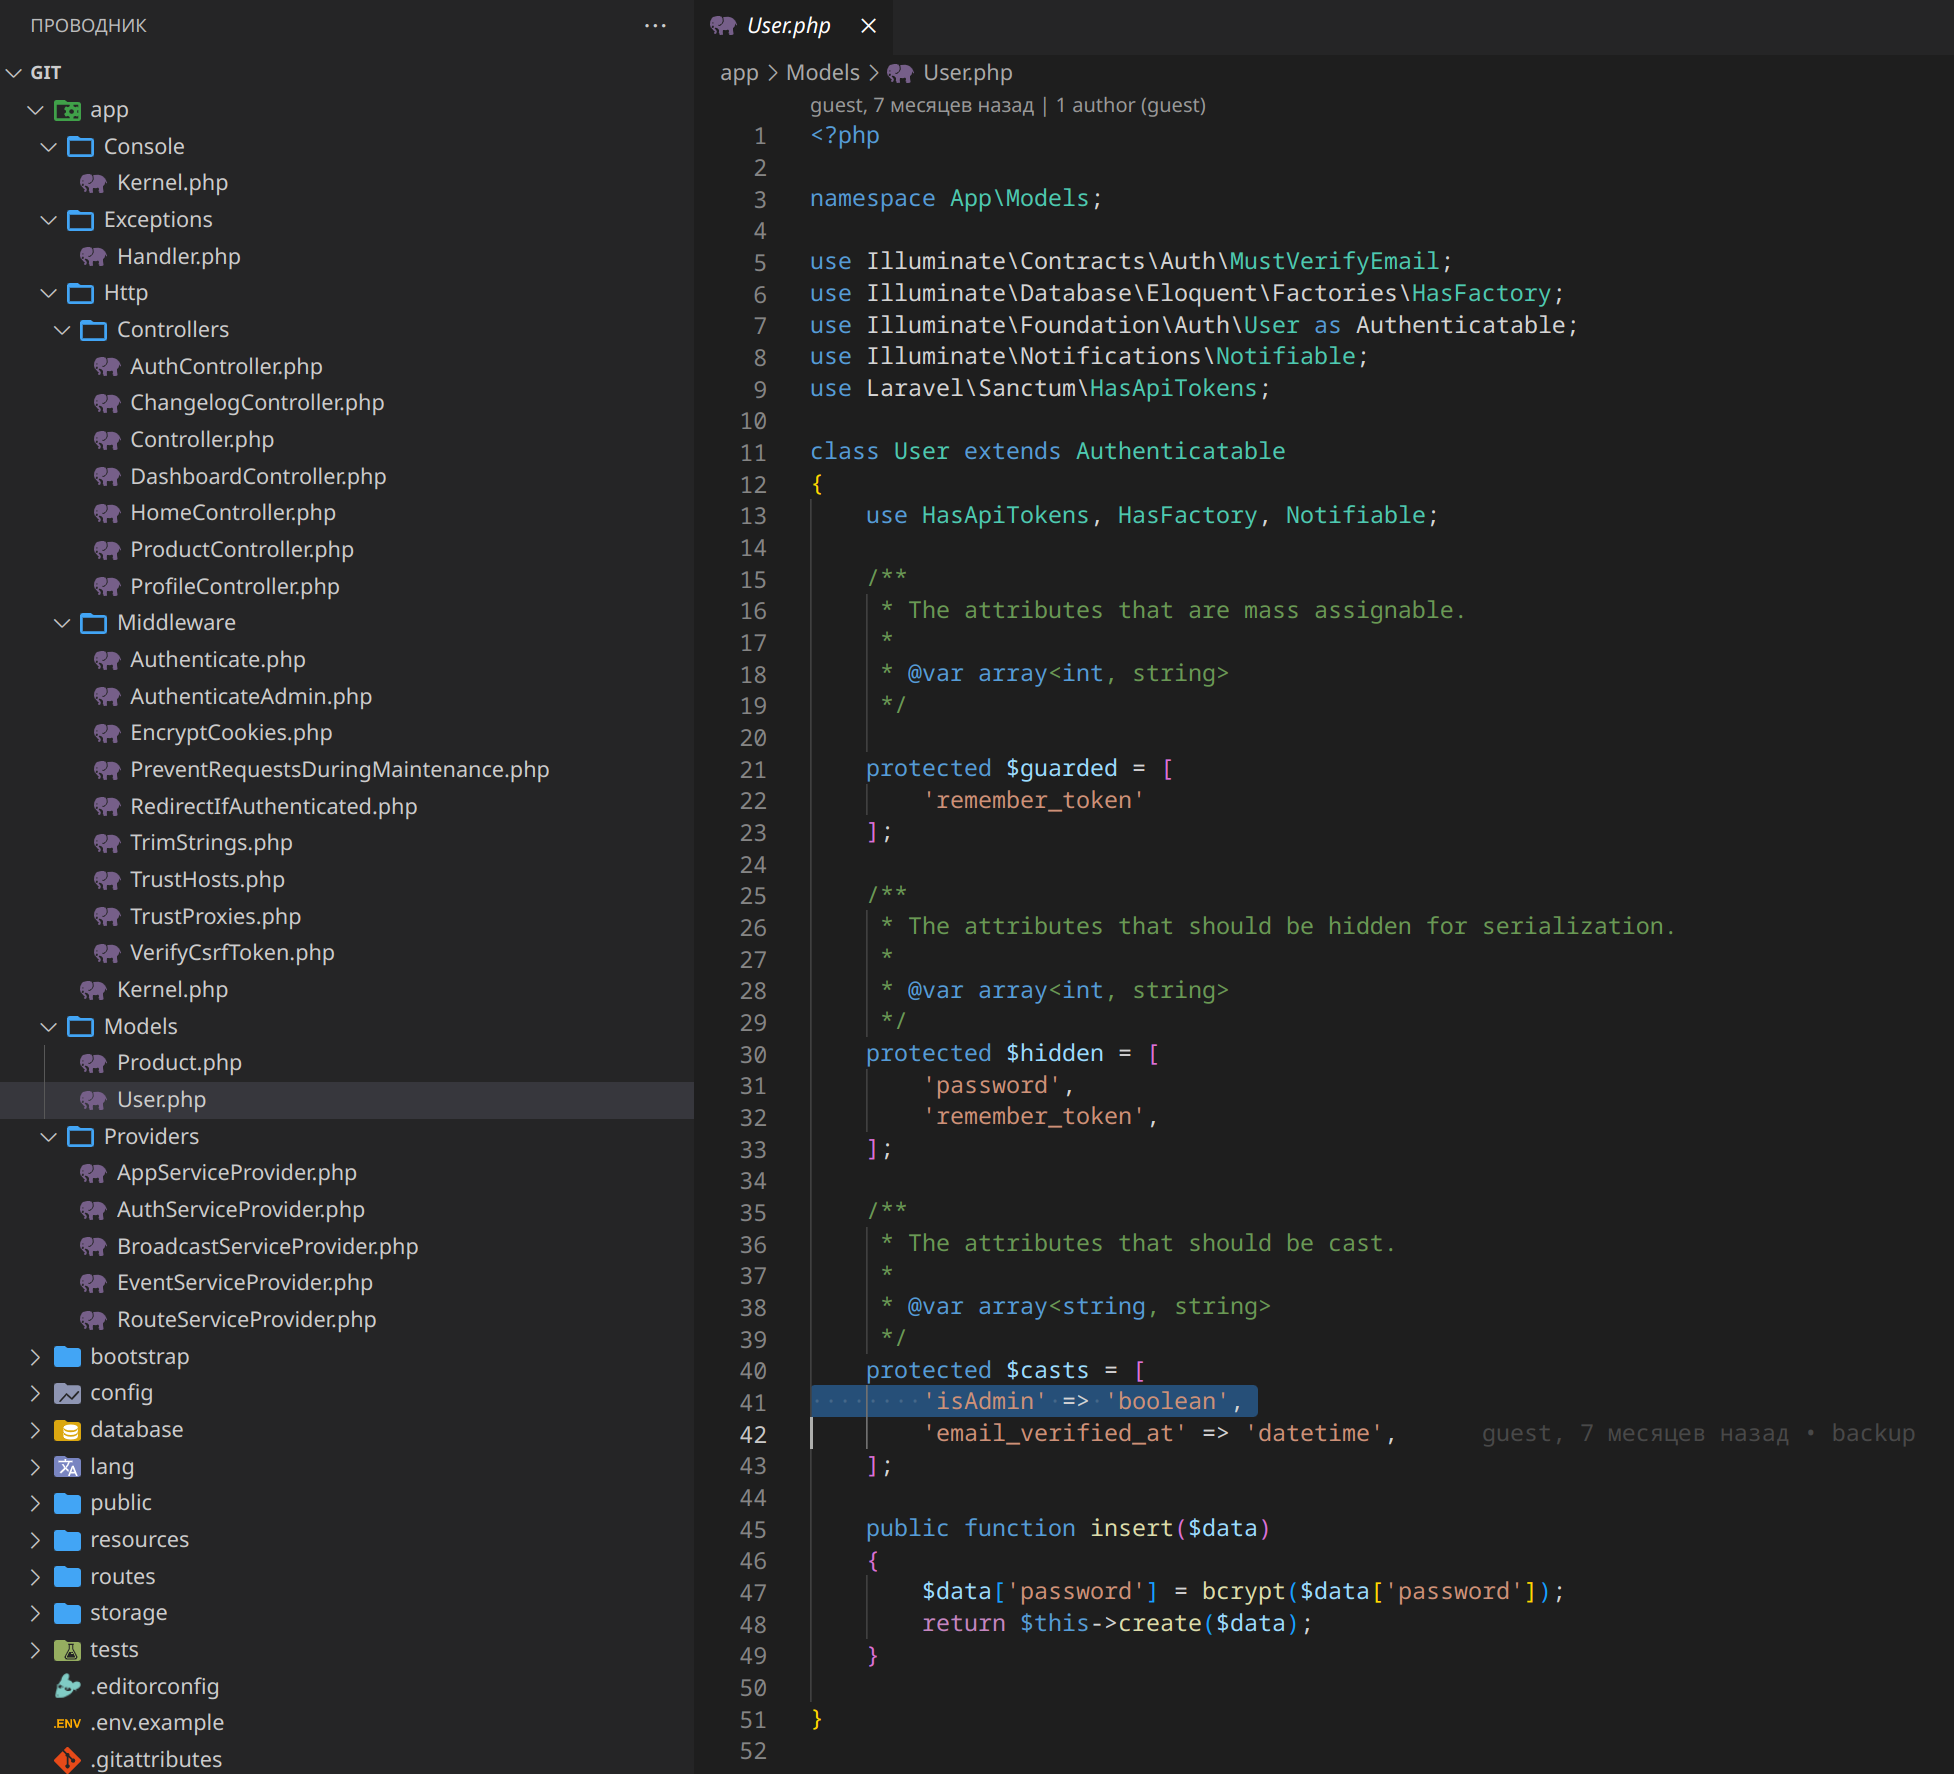Image resolution: width=1954 pixels, height=1774 pixels.
Task: Click the database folder icon
Action: 67,1430
